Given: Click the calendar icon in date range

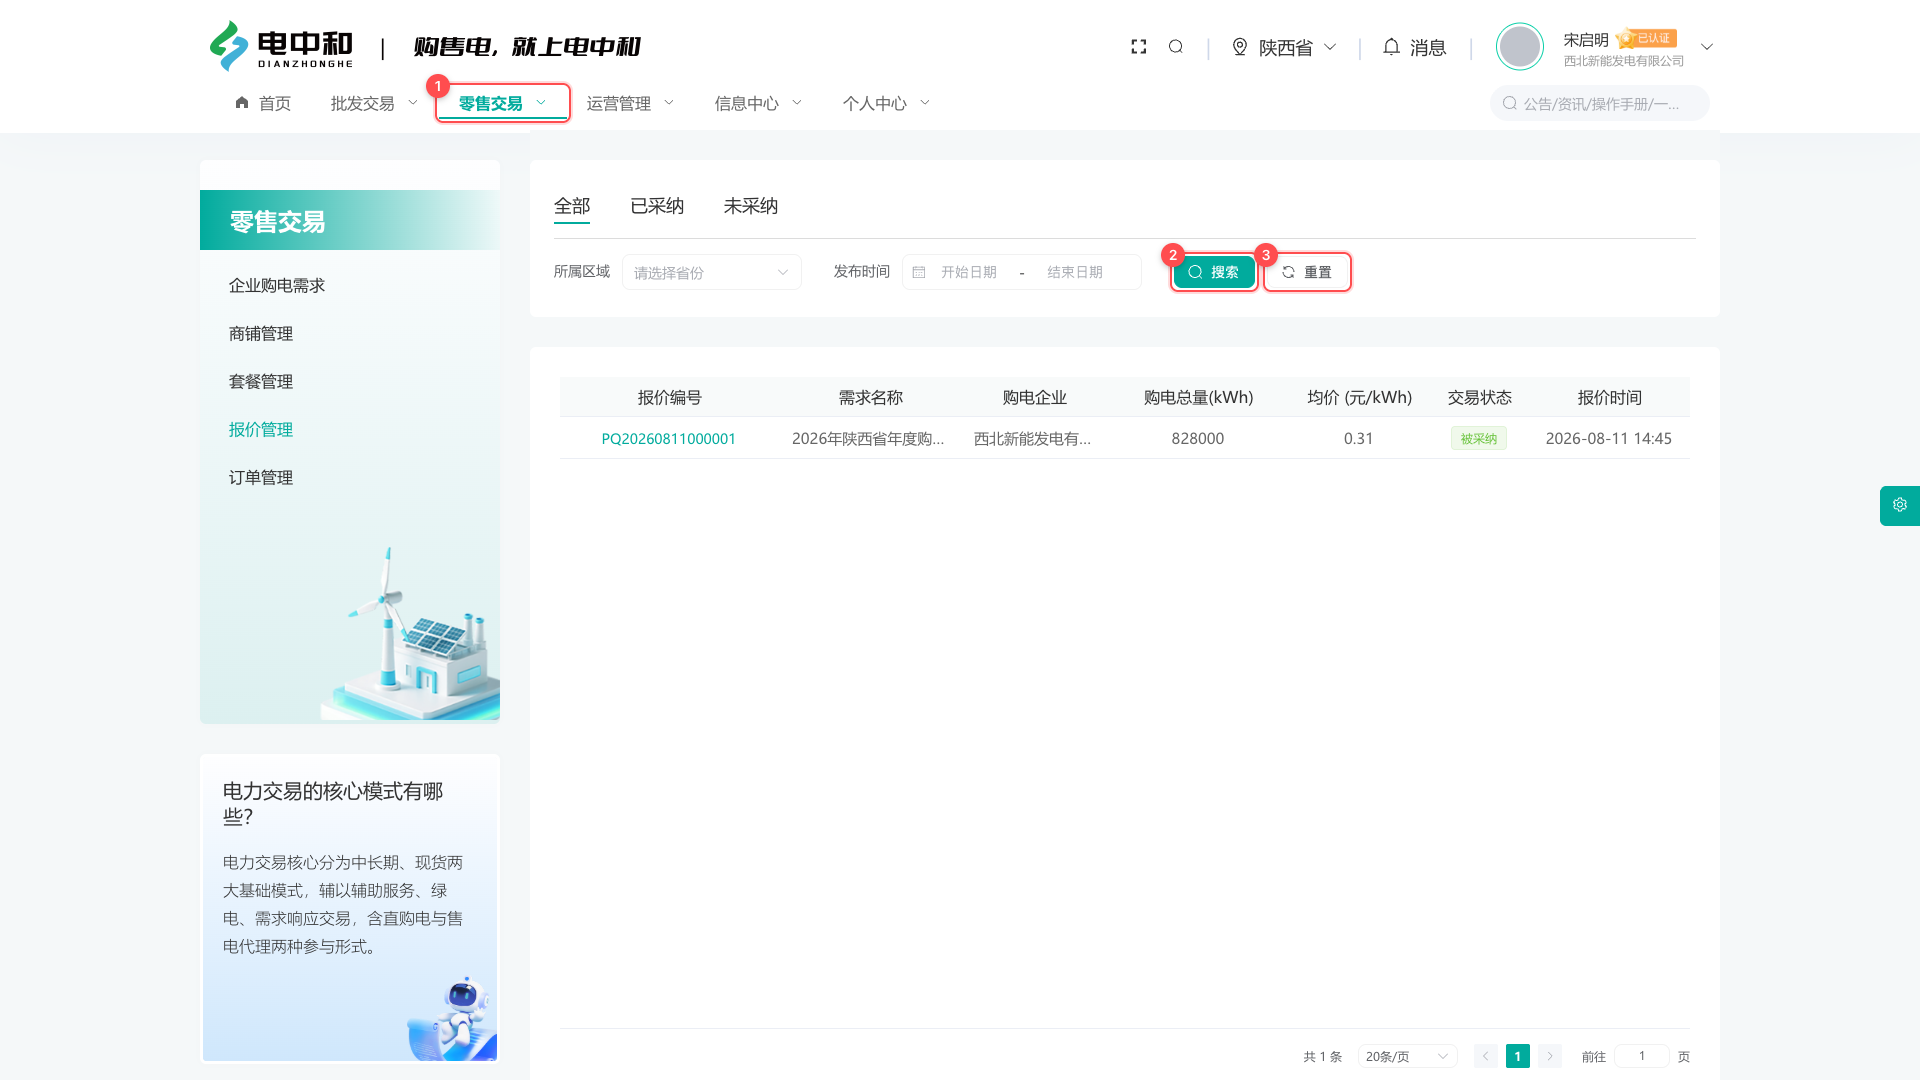Looking at the screenshot, I should [x=919, y=272].
